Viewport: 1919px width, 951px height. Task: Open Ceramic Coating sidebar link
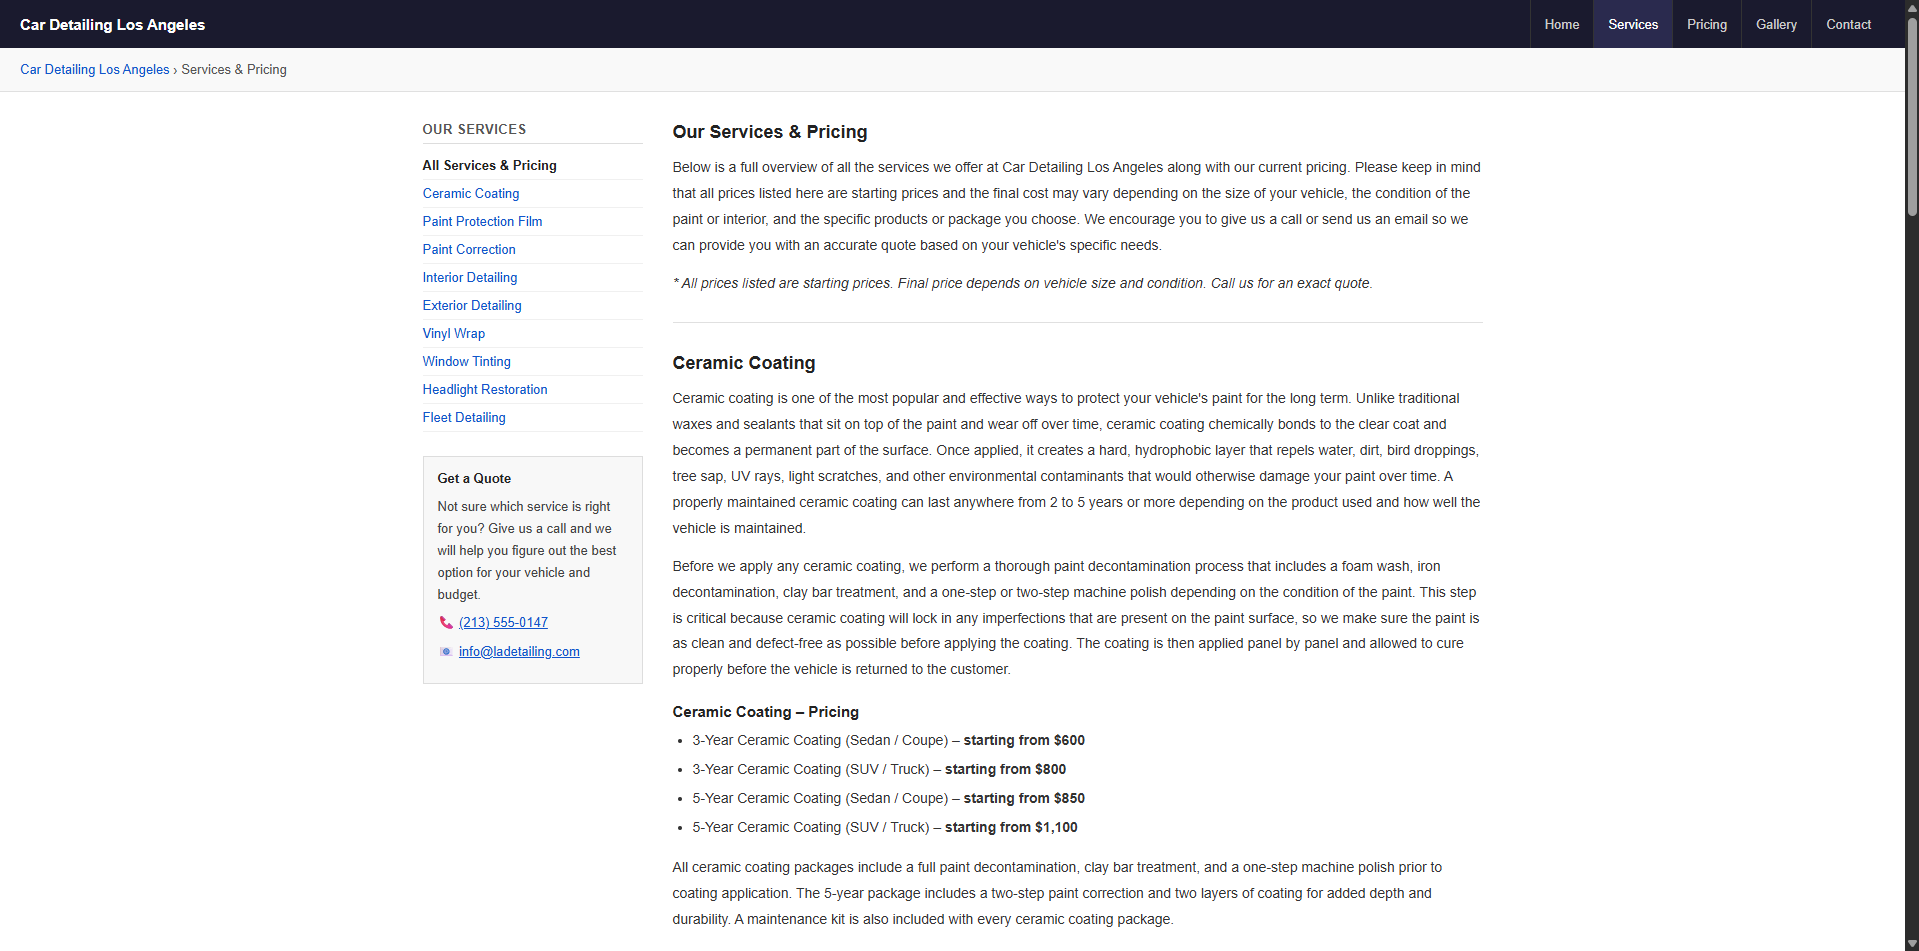point(471,194)
